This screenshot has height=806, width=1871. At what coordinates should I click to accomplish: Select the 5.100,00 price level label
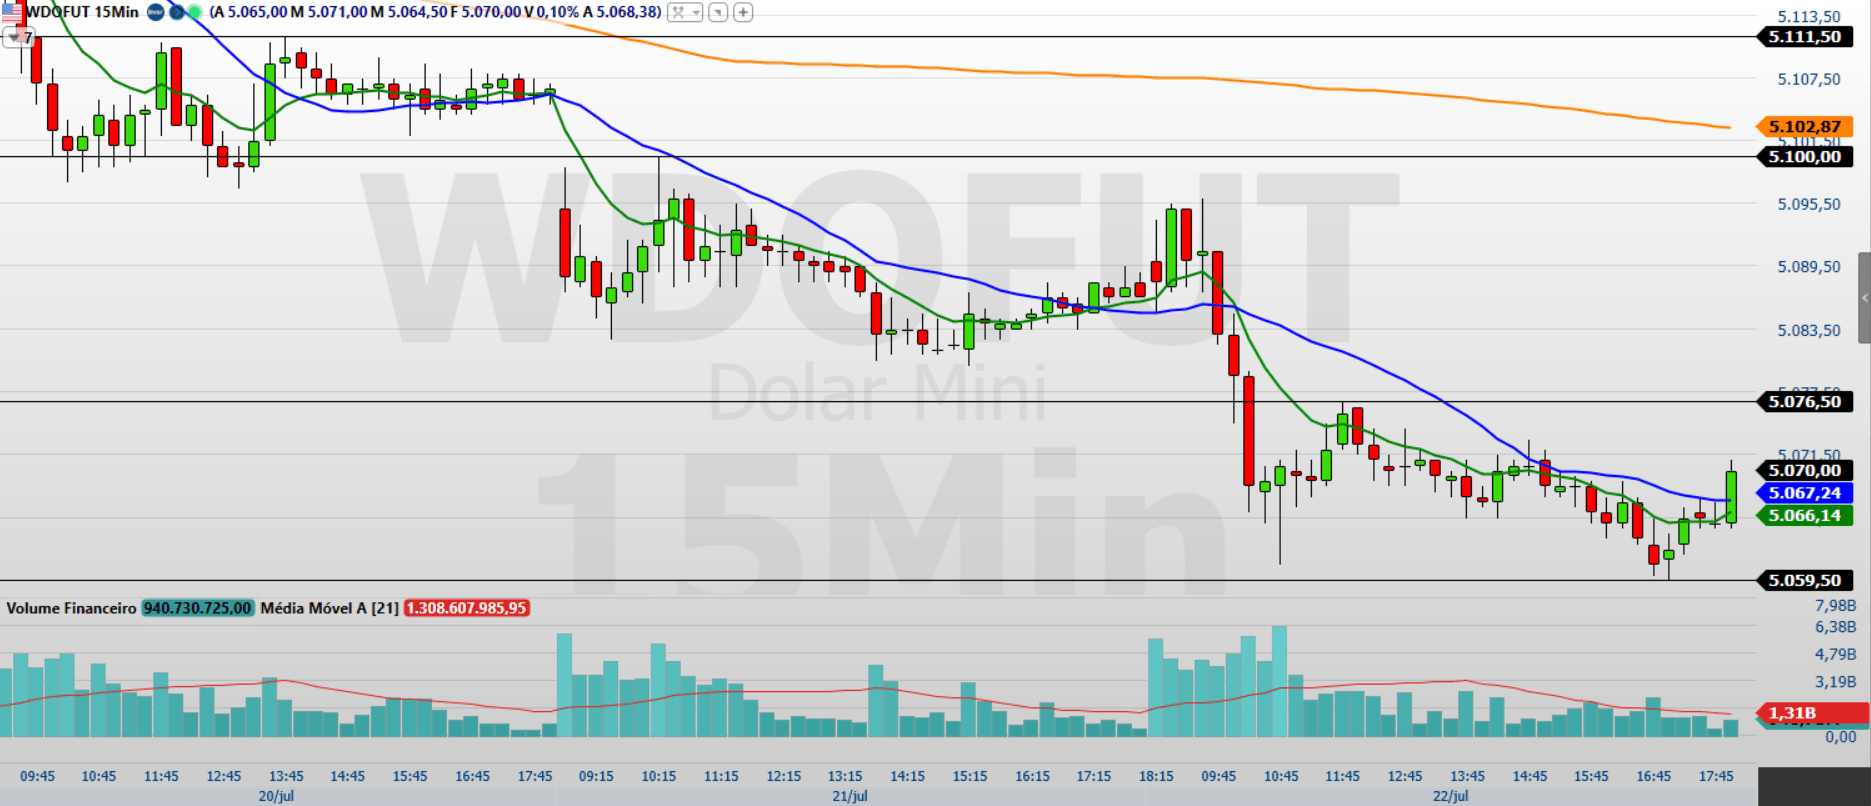(x=1805, y=156)
